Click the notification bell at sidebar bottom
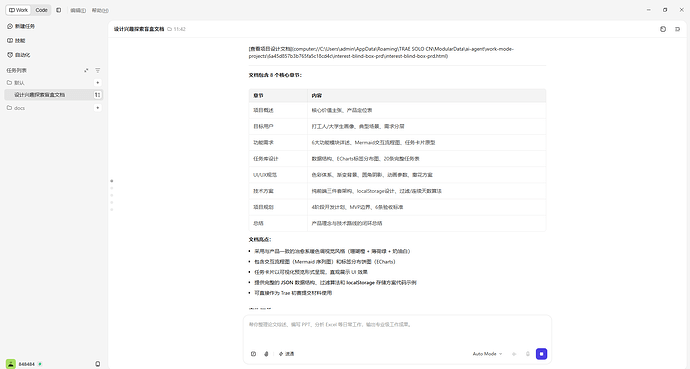The height and width of the screenshot is (369, 690). pyautogui.click(x=98, y=364)
